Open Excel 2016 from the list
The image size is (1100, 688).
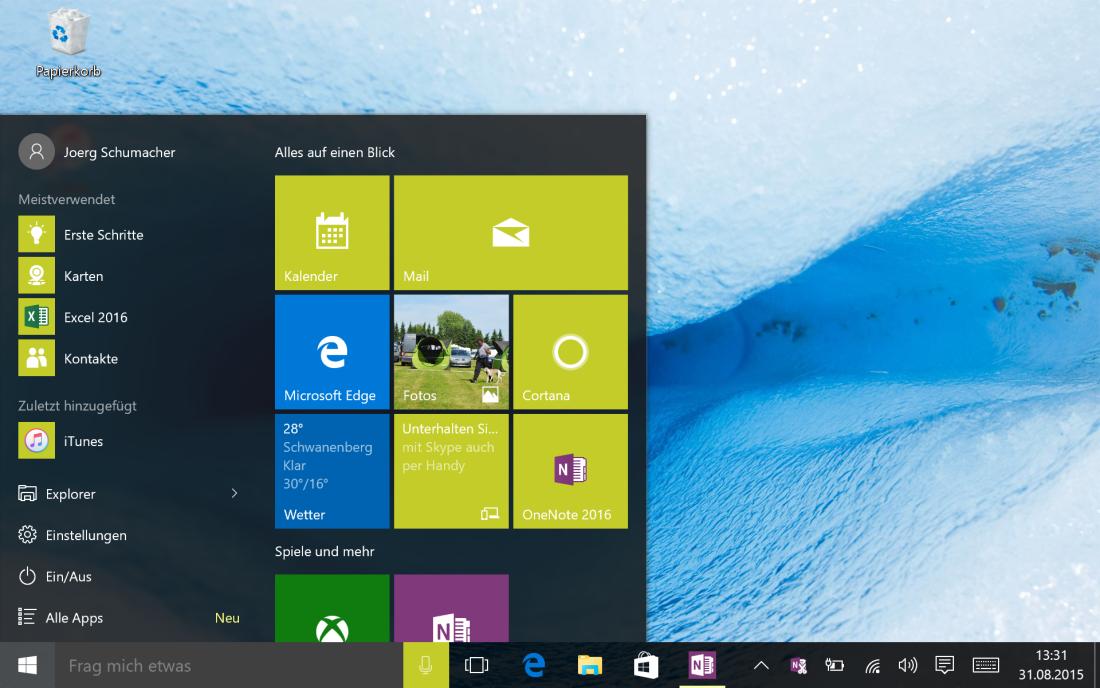[x=128, y=317]
